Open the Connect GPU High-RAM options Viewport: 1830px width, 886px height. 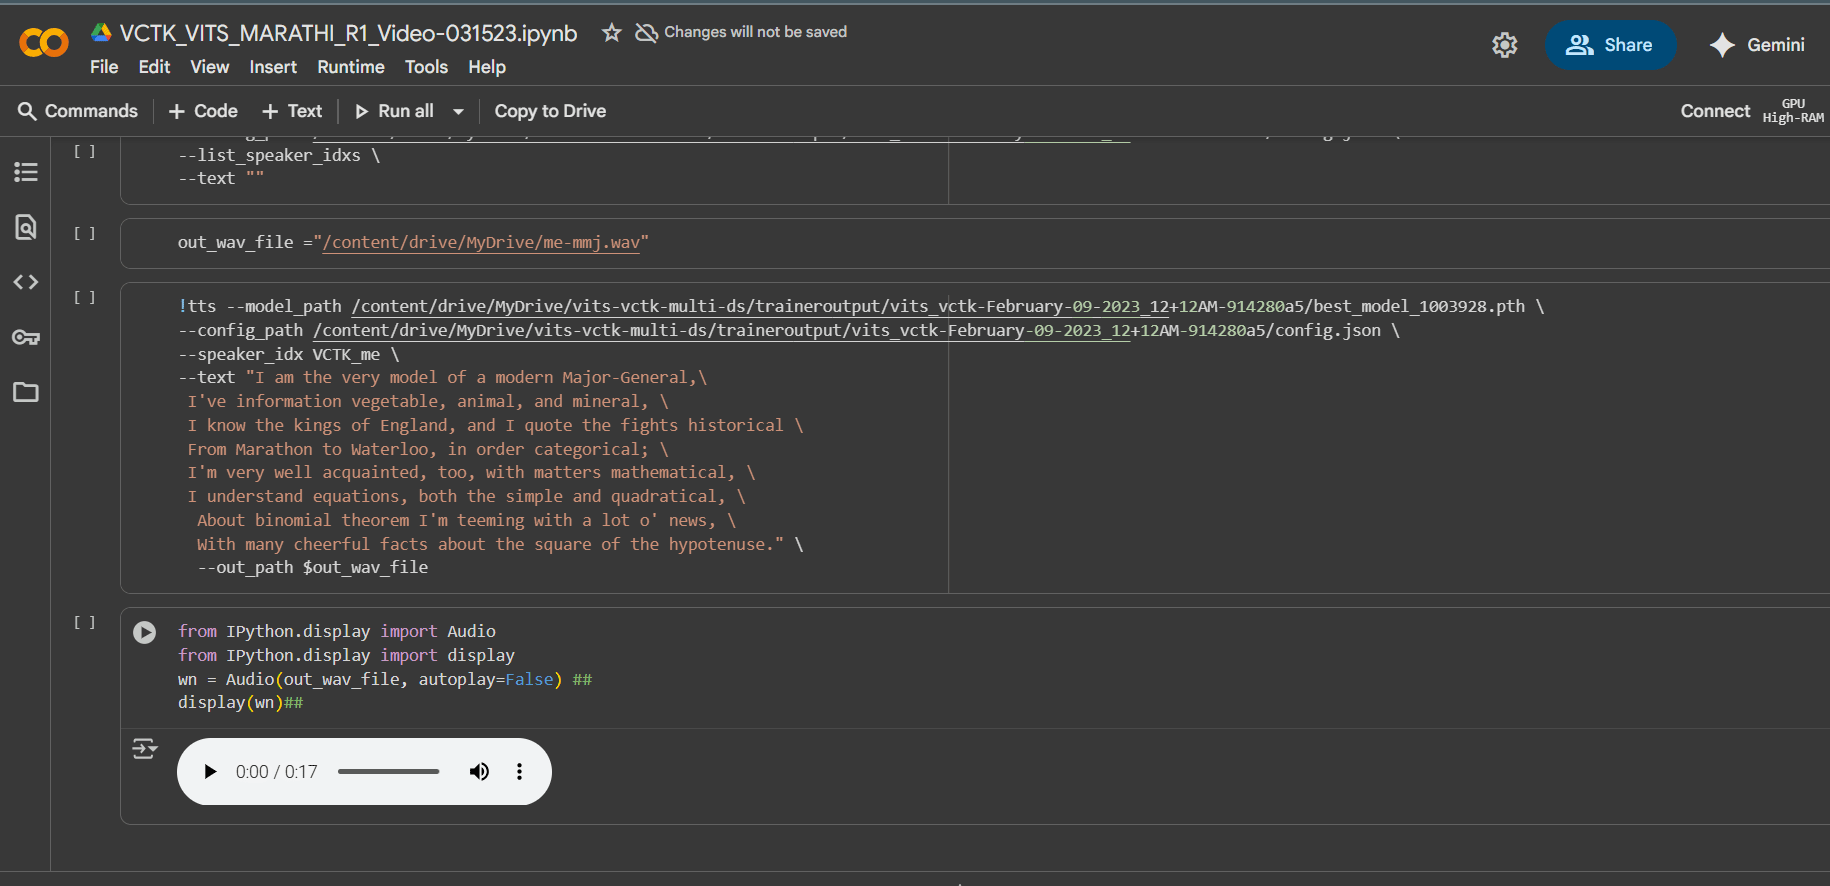[1792, 111]
